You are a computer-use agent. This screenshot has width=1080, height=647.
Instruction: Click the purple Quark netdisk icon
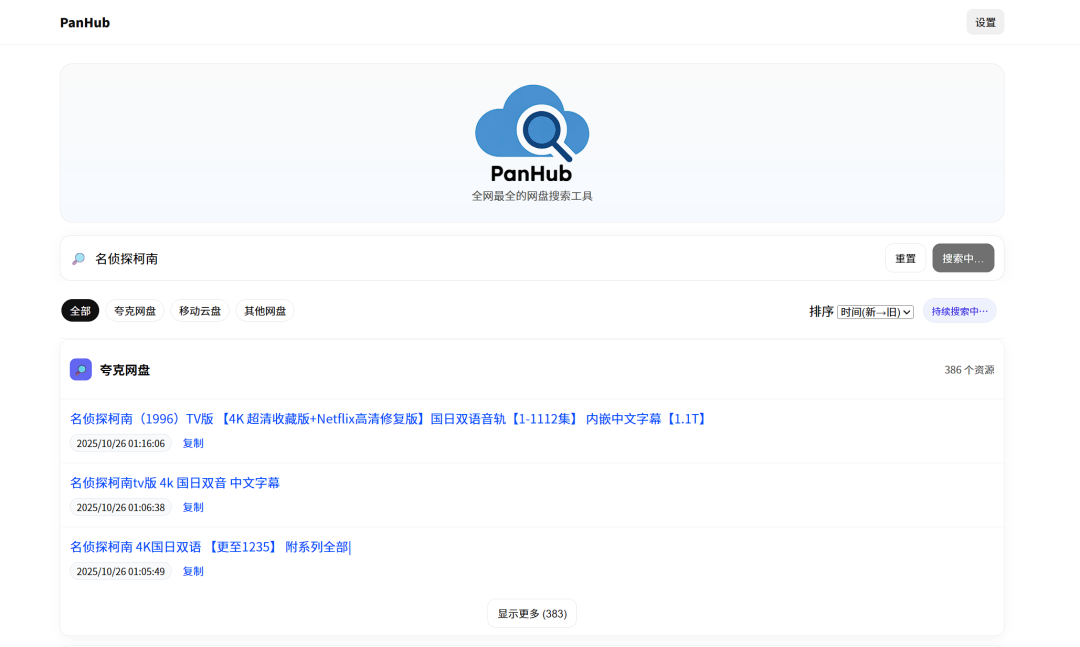[x=81, y=370]
